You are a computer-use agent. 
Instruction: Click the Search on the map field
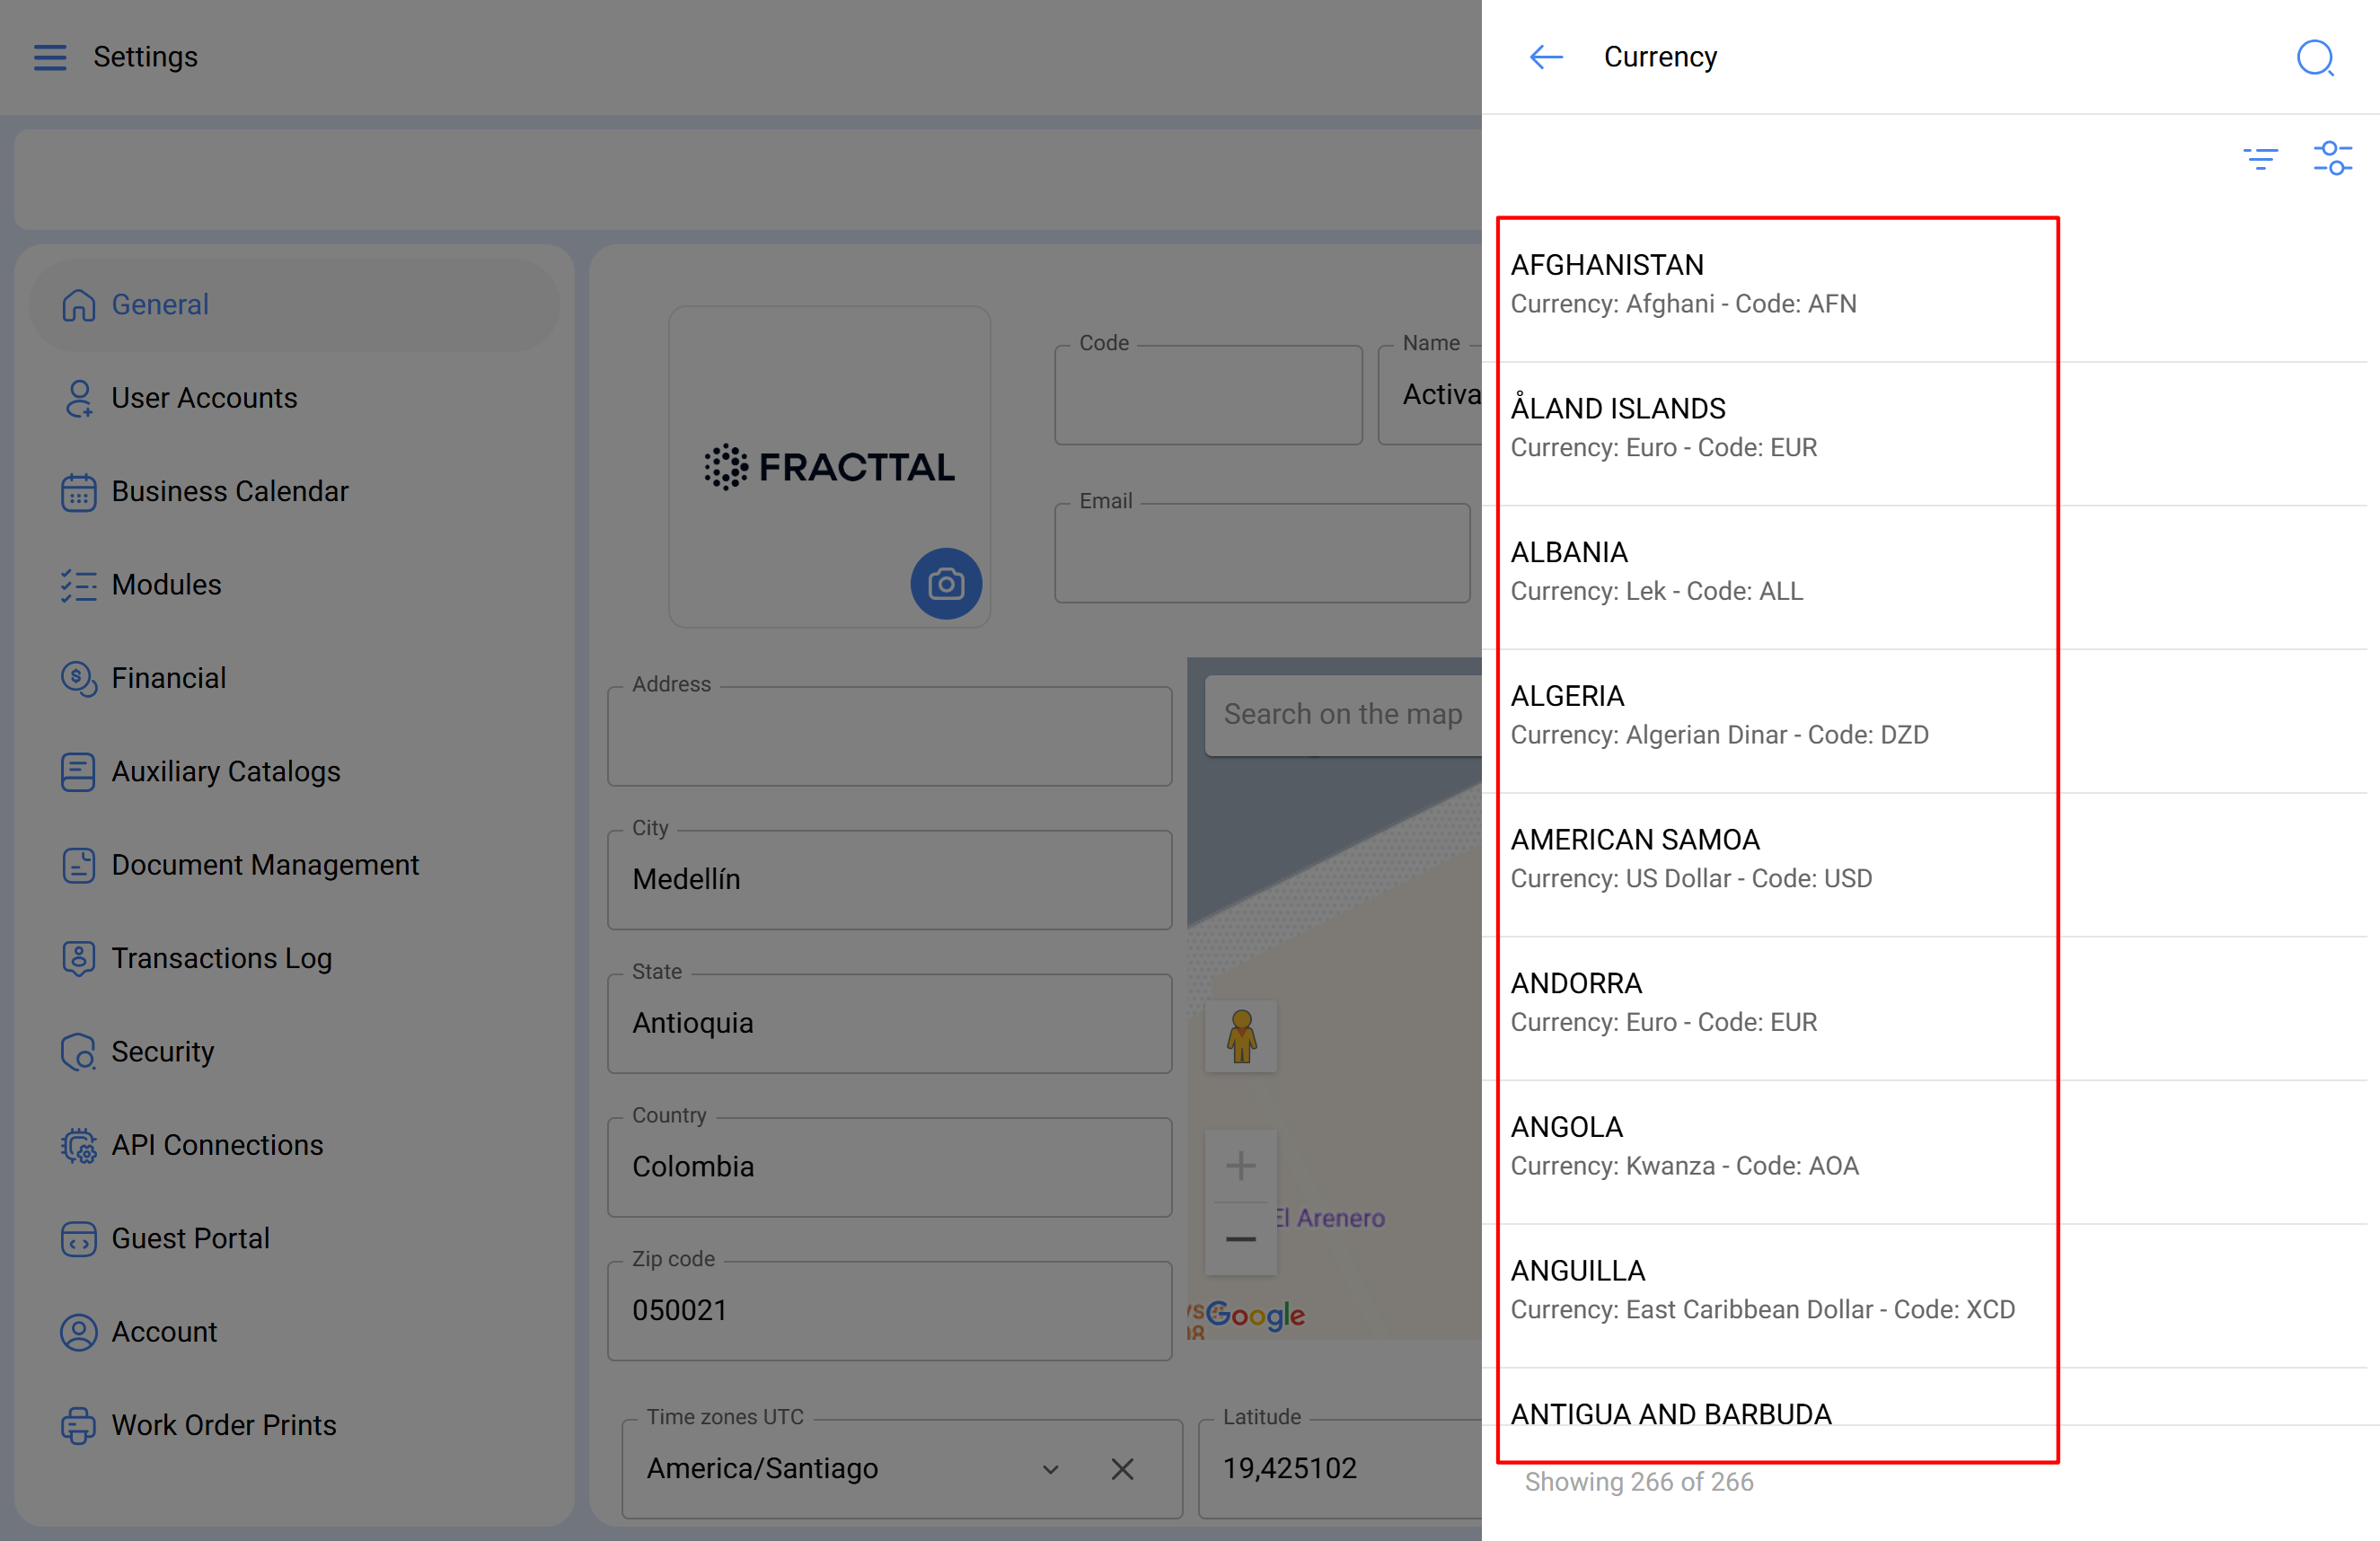pyautogui.click(x=1342, y=714)
